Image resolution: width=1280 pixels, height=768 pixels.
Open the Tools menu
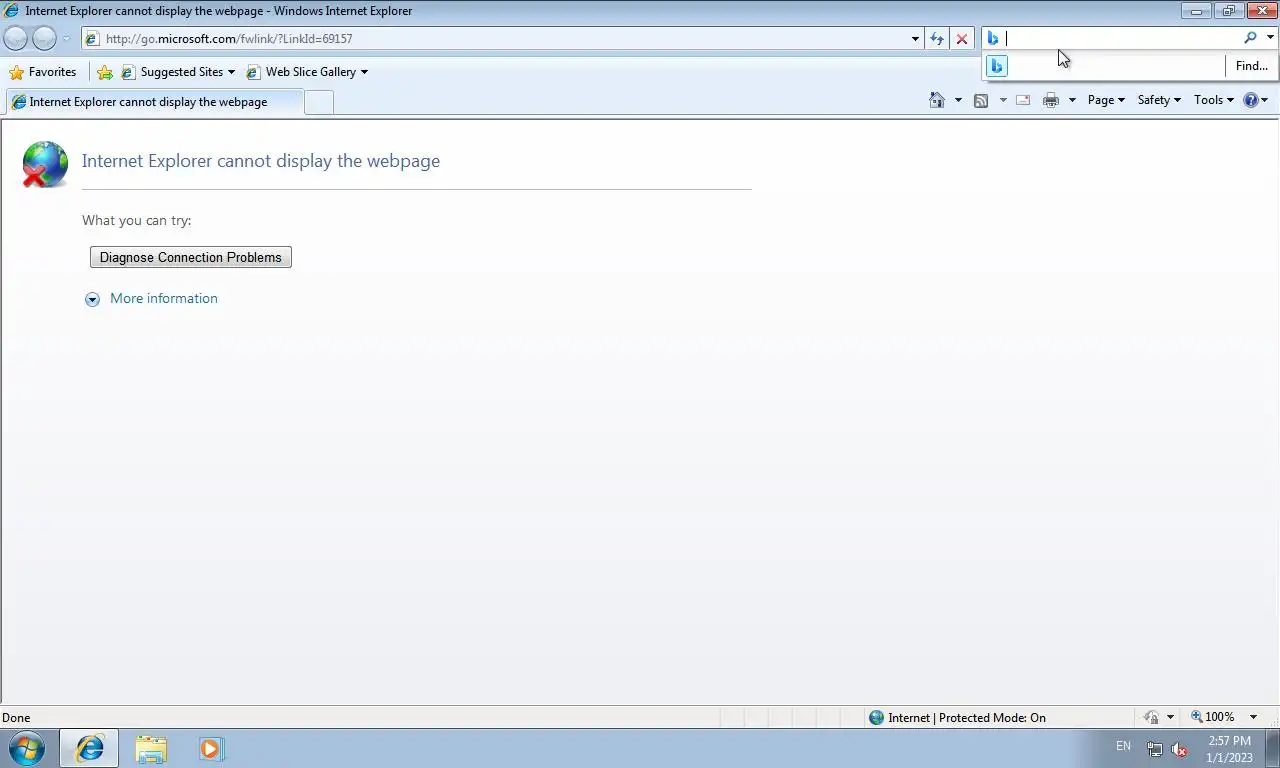(x=1214, y=100)
